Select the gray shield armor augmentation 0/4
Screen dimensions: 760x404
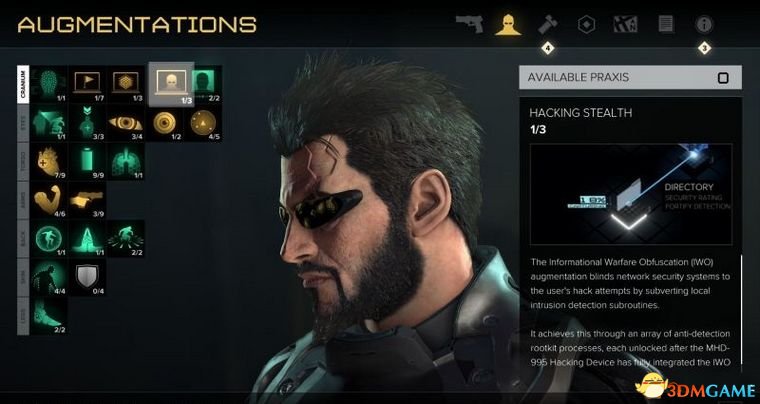pos(87,278)
